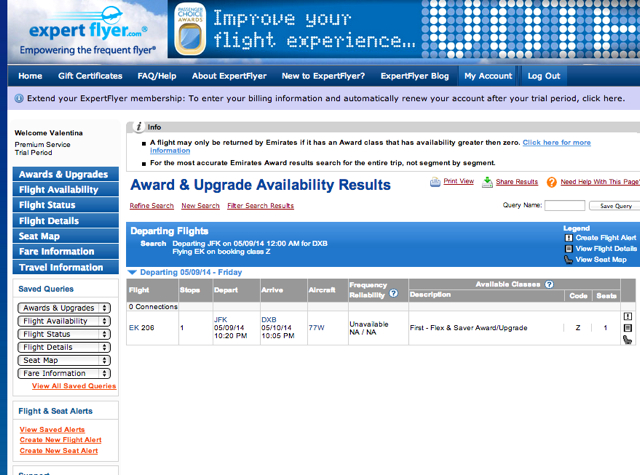
Task: Click the 77W aircraft link
Action: pyautogui.click(x=316, y=328)
